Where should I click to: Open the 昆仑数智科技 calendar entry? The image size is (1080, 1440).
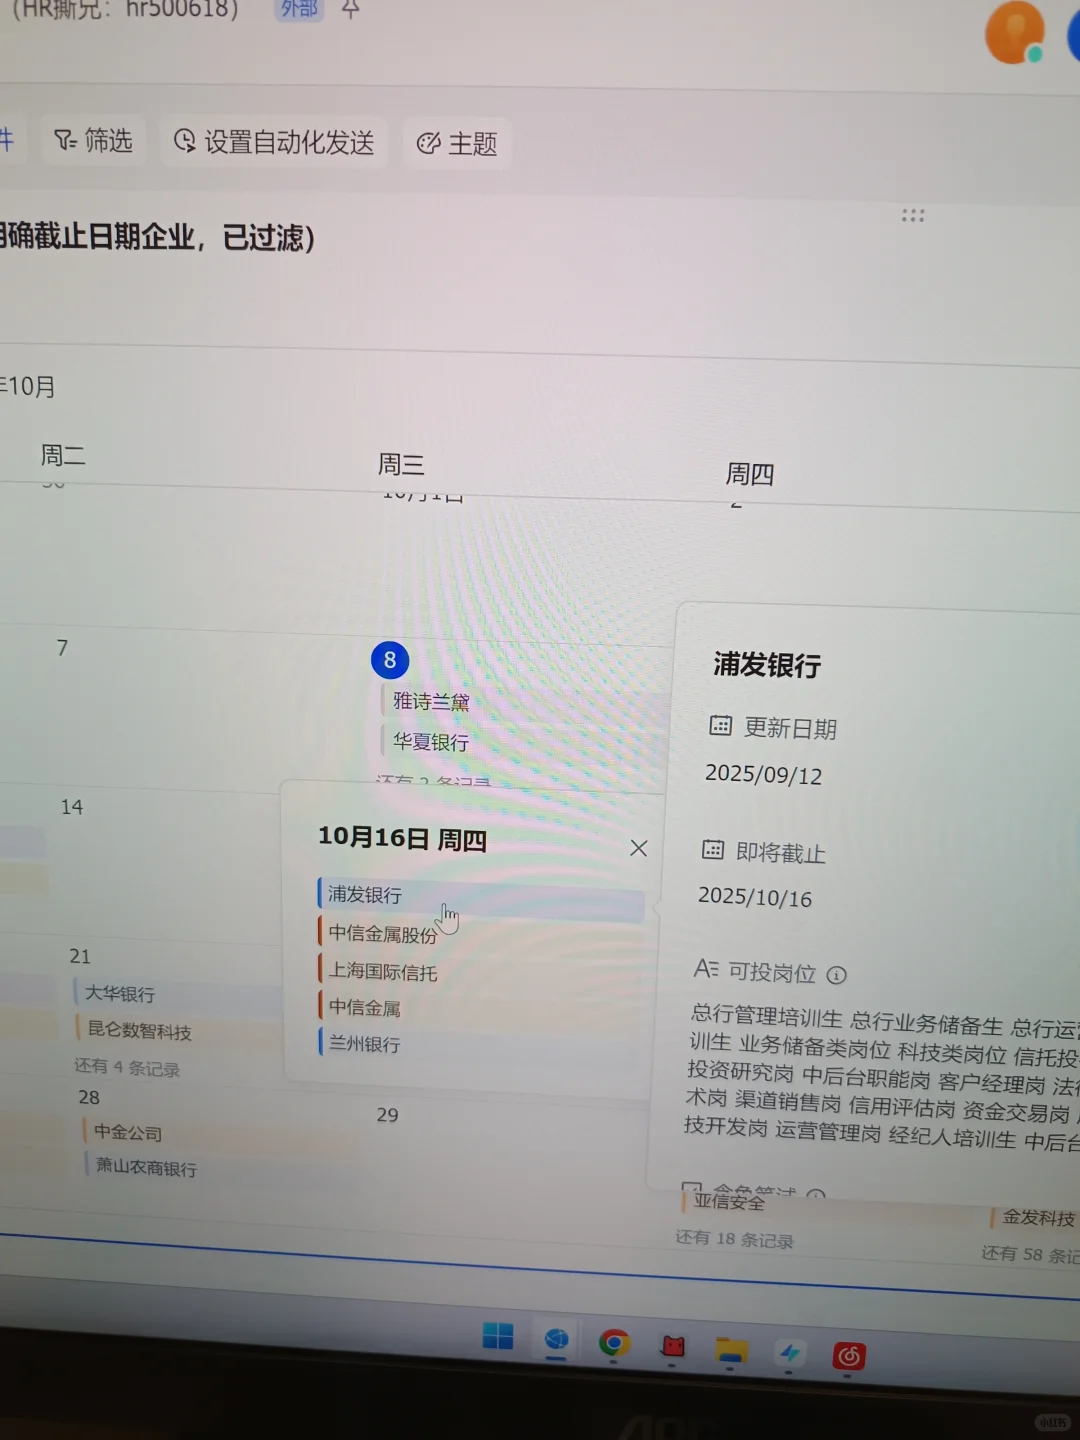pyautogui.click(x=138, y=1030)
